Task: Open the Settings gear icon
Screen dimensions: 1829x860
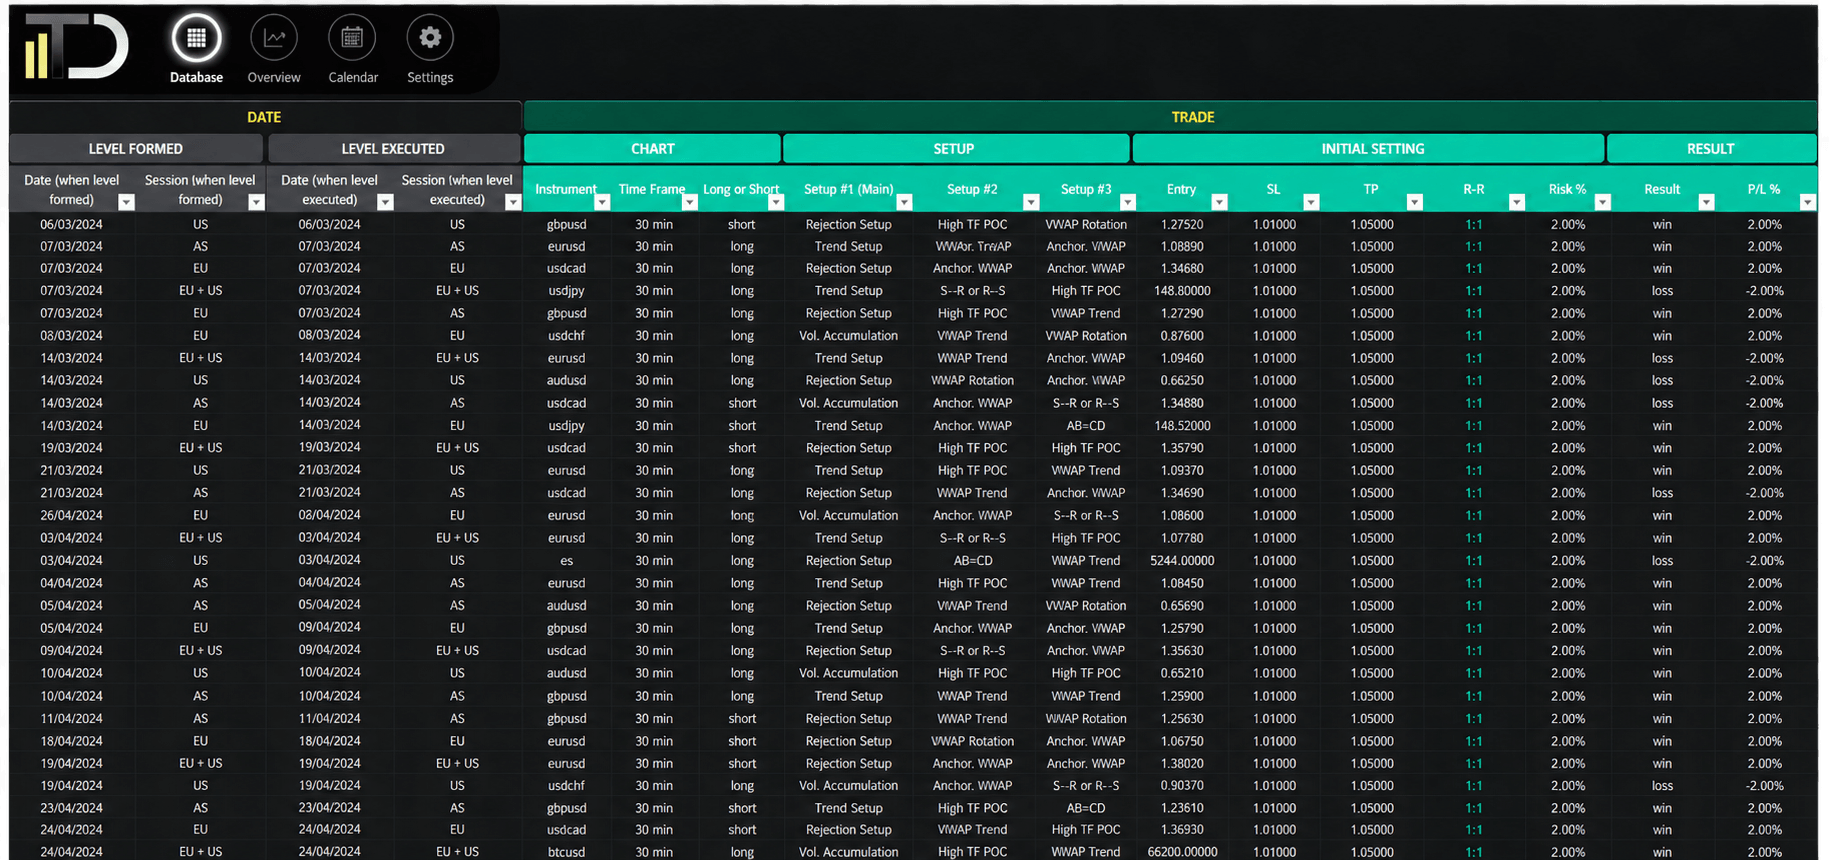Action: (x=430, y=39)
